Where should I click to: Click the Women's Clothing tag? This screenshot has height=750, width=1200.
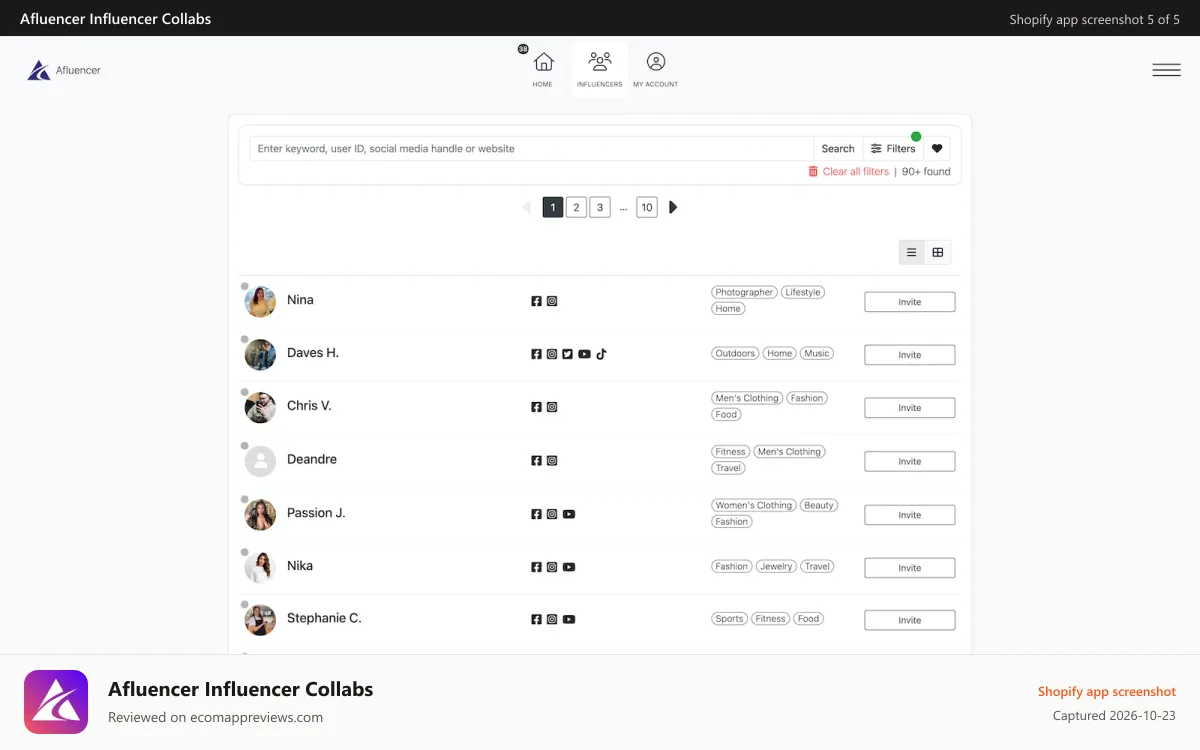click(754, 505)
